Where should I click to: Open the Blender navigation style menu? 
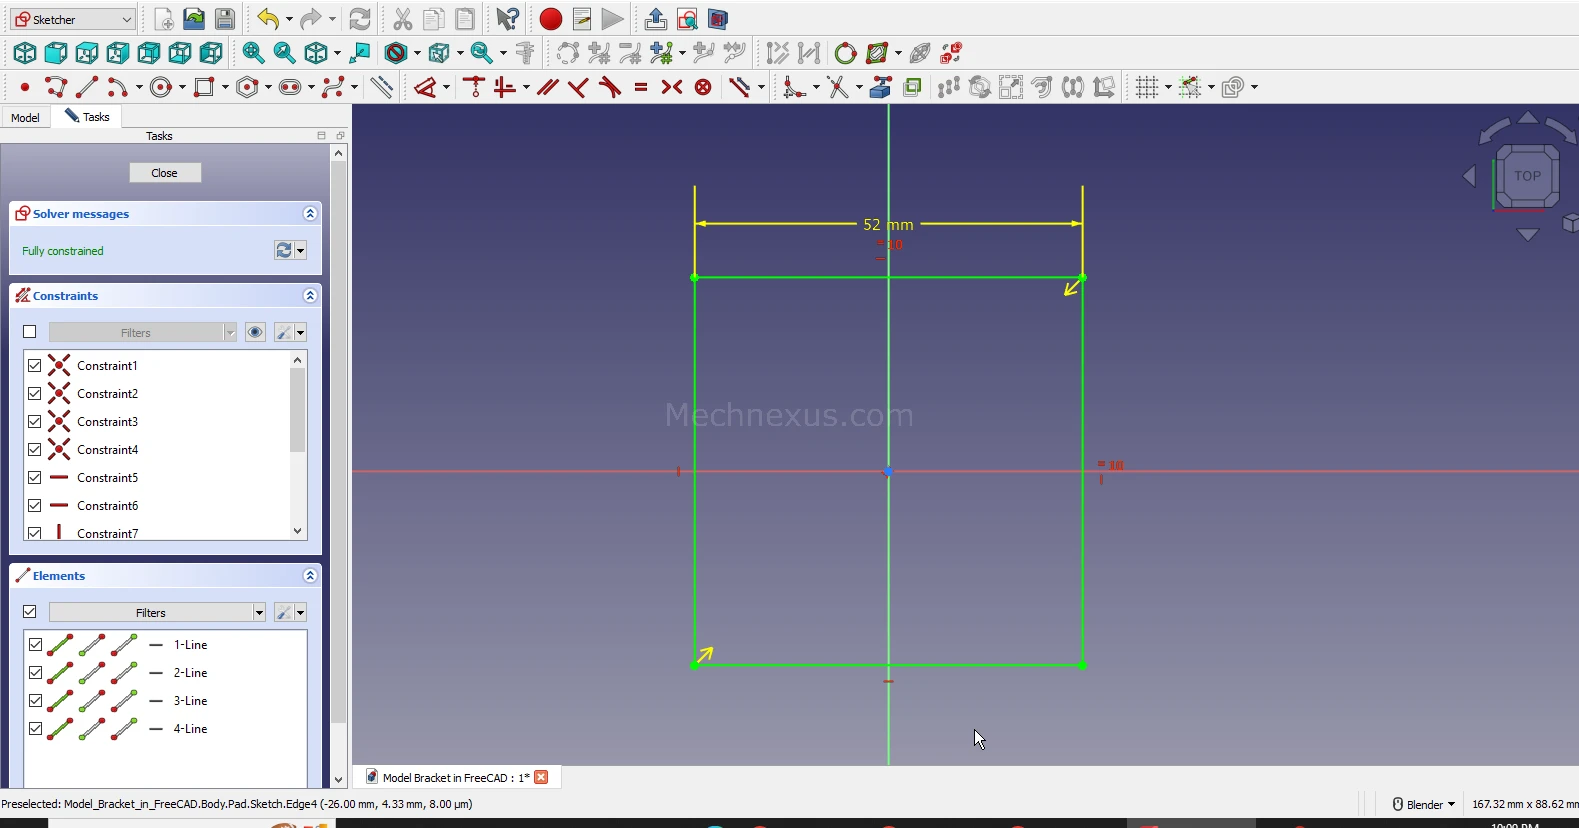click(1424, 804)
